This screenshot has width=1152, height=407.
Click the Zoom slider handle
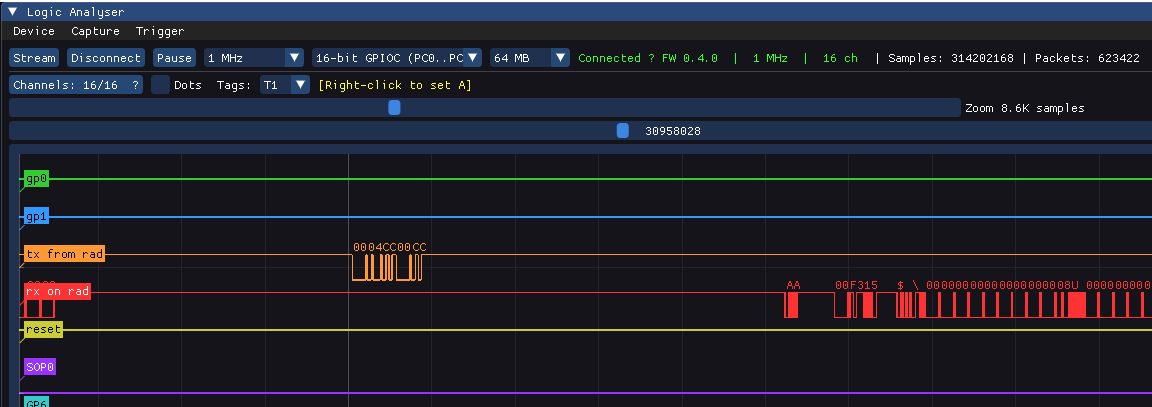(x=395, y=108)
